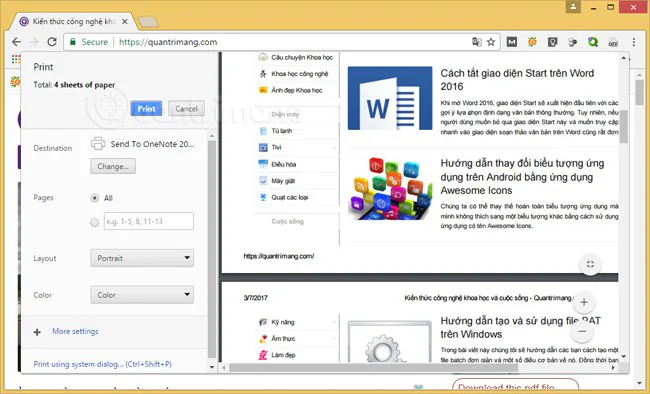The width and height of the screenshot is (650, 394).
Task: Expand More settings
Action: (75, 331)
